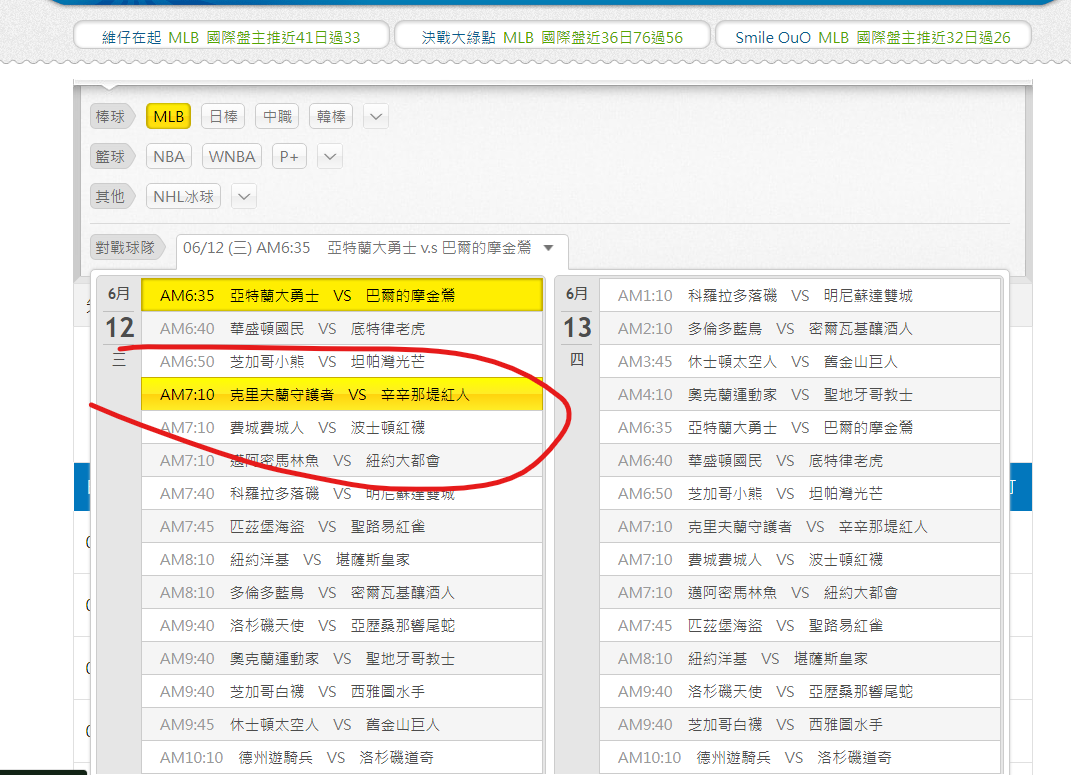This screenshot has height=775, width=1071.
Task: Expand more baseball leagues chevron after 韓棒
Action: pos(376,117)
